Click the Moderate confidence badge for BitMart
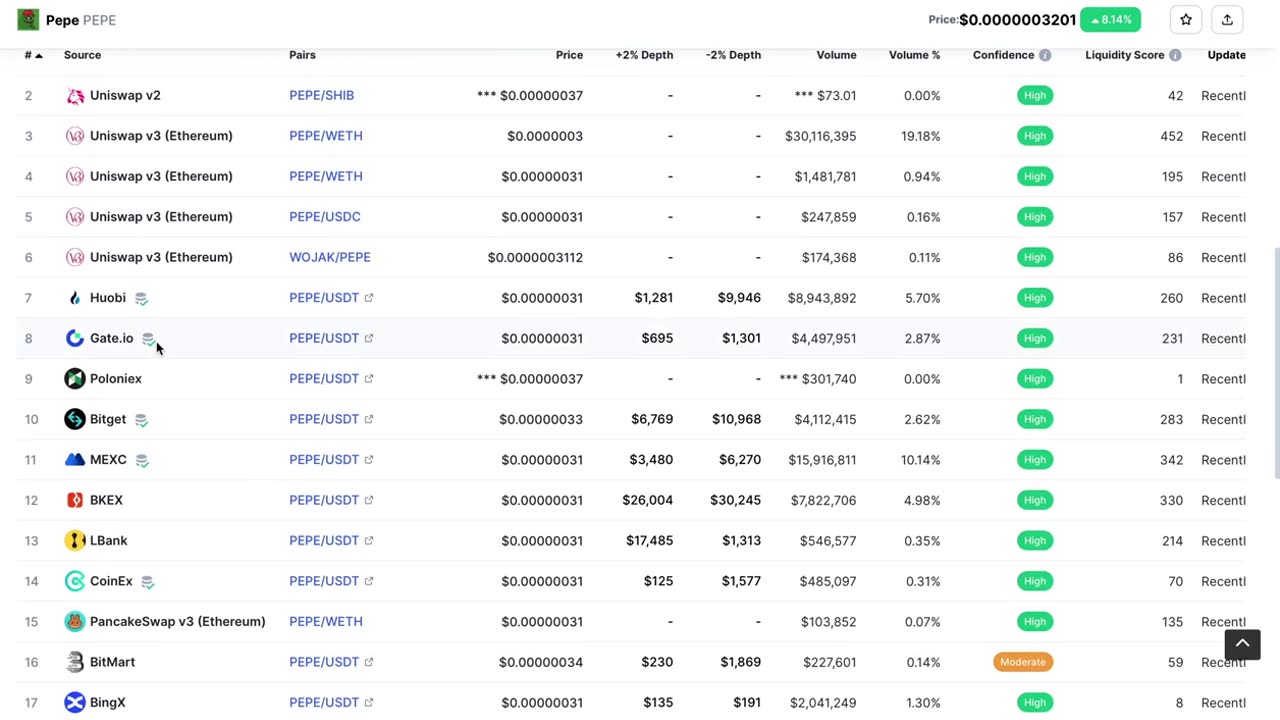Screen dimensions: 1280x720 [1022, 662]
